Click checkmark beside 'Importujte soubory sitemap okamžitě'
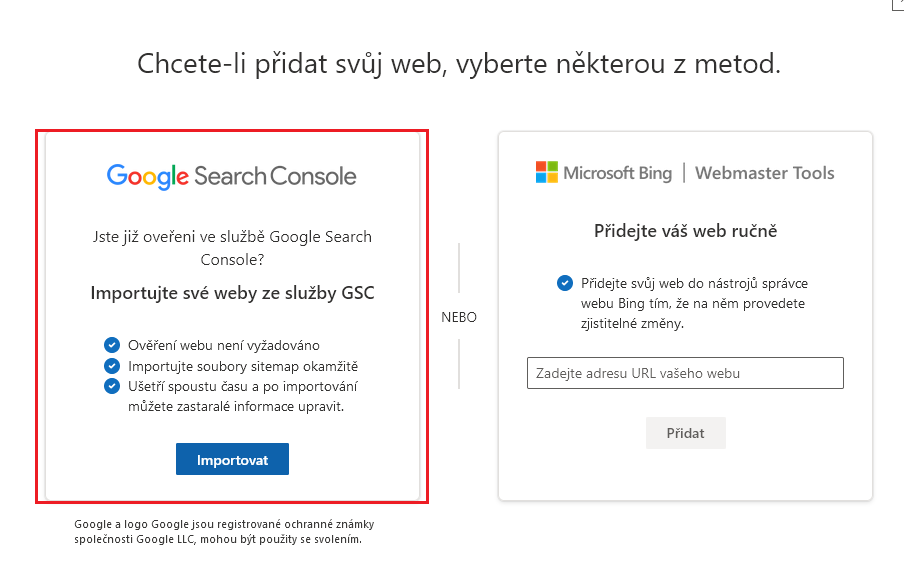The image size is (904, 578). click(111, 366)
